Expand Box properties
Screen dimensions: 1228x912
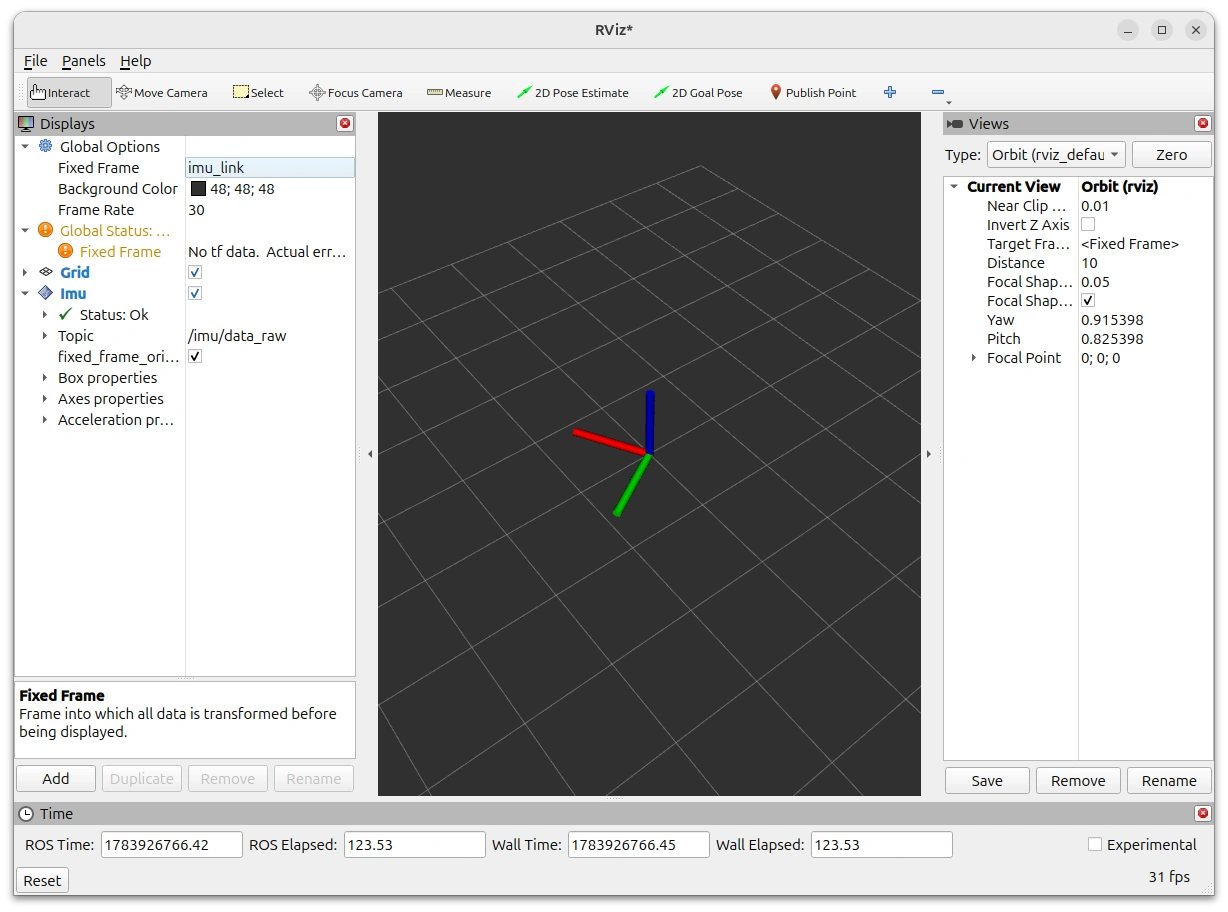(45, 378)
